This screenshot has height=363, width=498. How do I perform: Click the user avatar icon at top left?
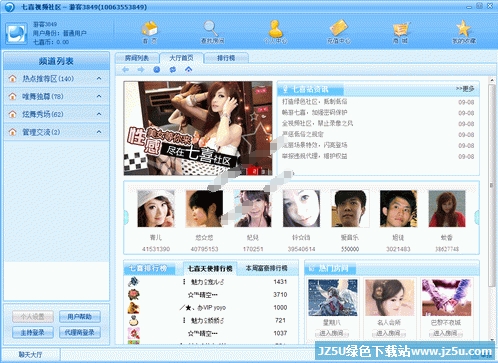(16, 33)
